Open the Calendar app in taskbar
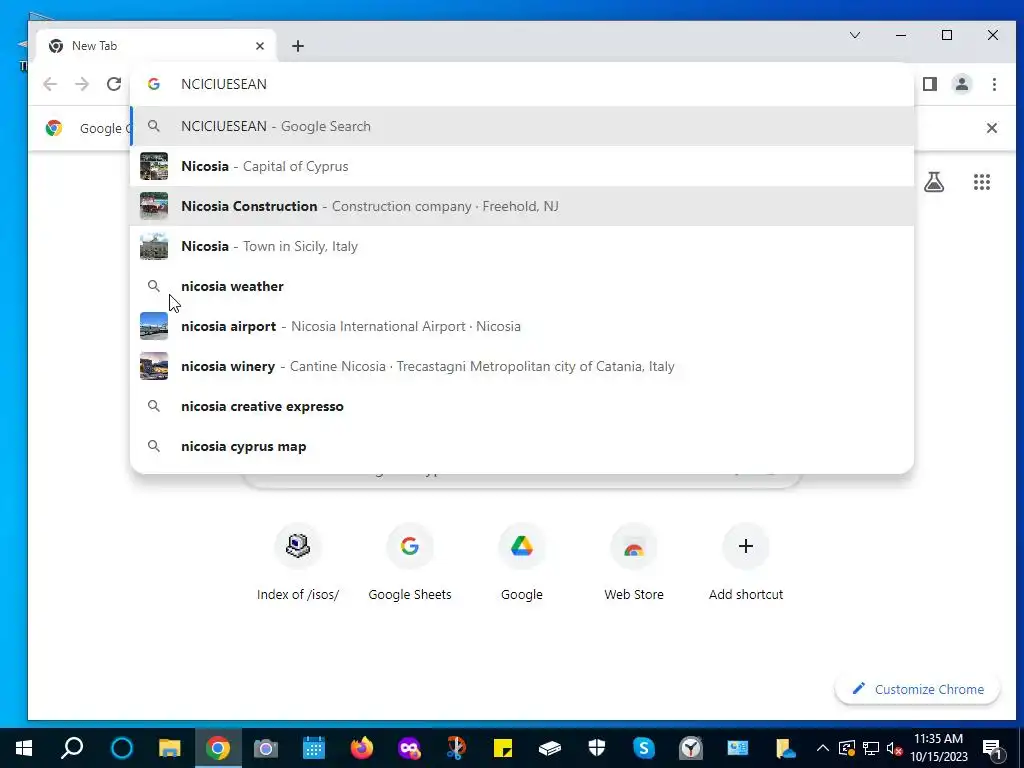 pos(314,748)
